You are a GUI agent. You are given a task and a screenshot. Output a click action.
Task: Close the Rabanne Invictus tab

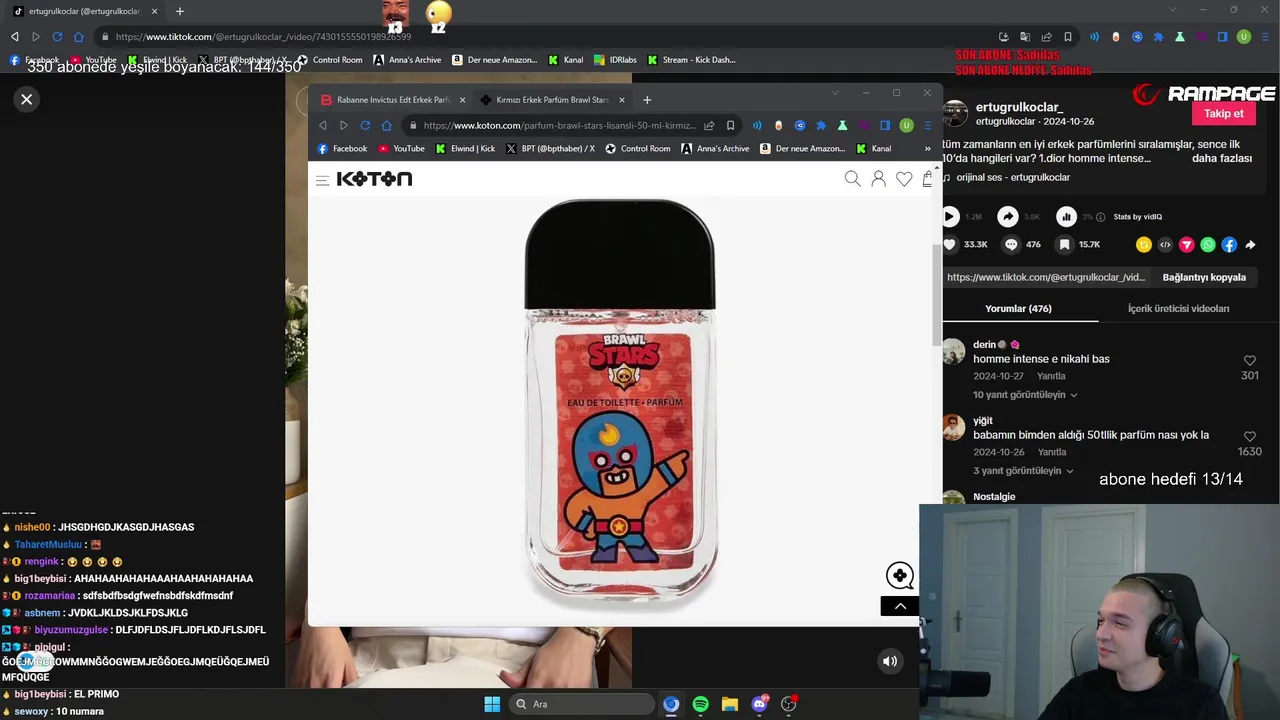tap(462, 100)
